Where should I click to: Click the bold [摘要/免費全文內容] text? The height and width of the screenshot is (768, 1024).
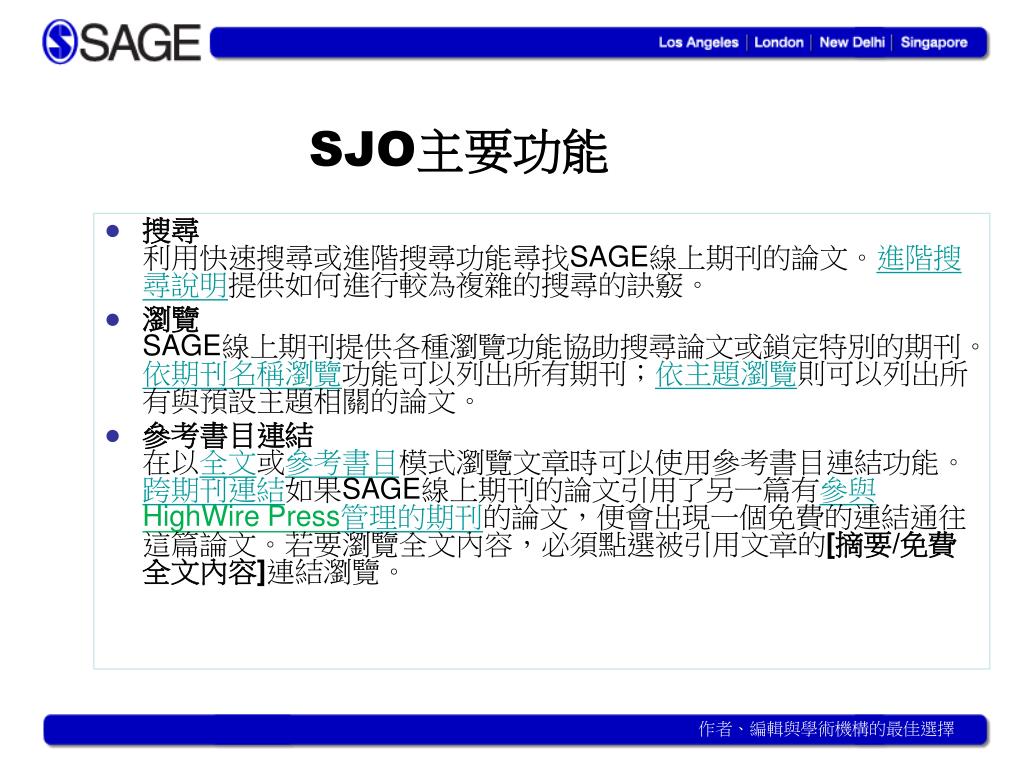pos(891,544)
